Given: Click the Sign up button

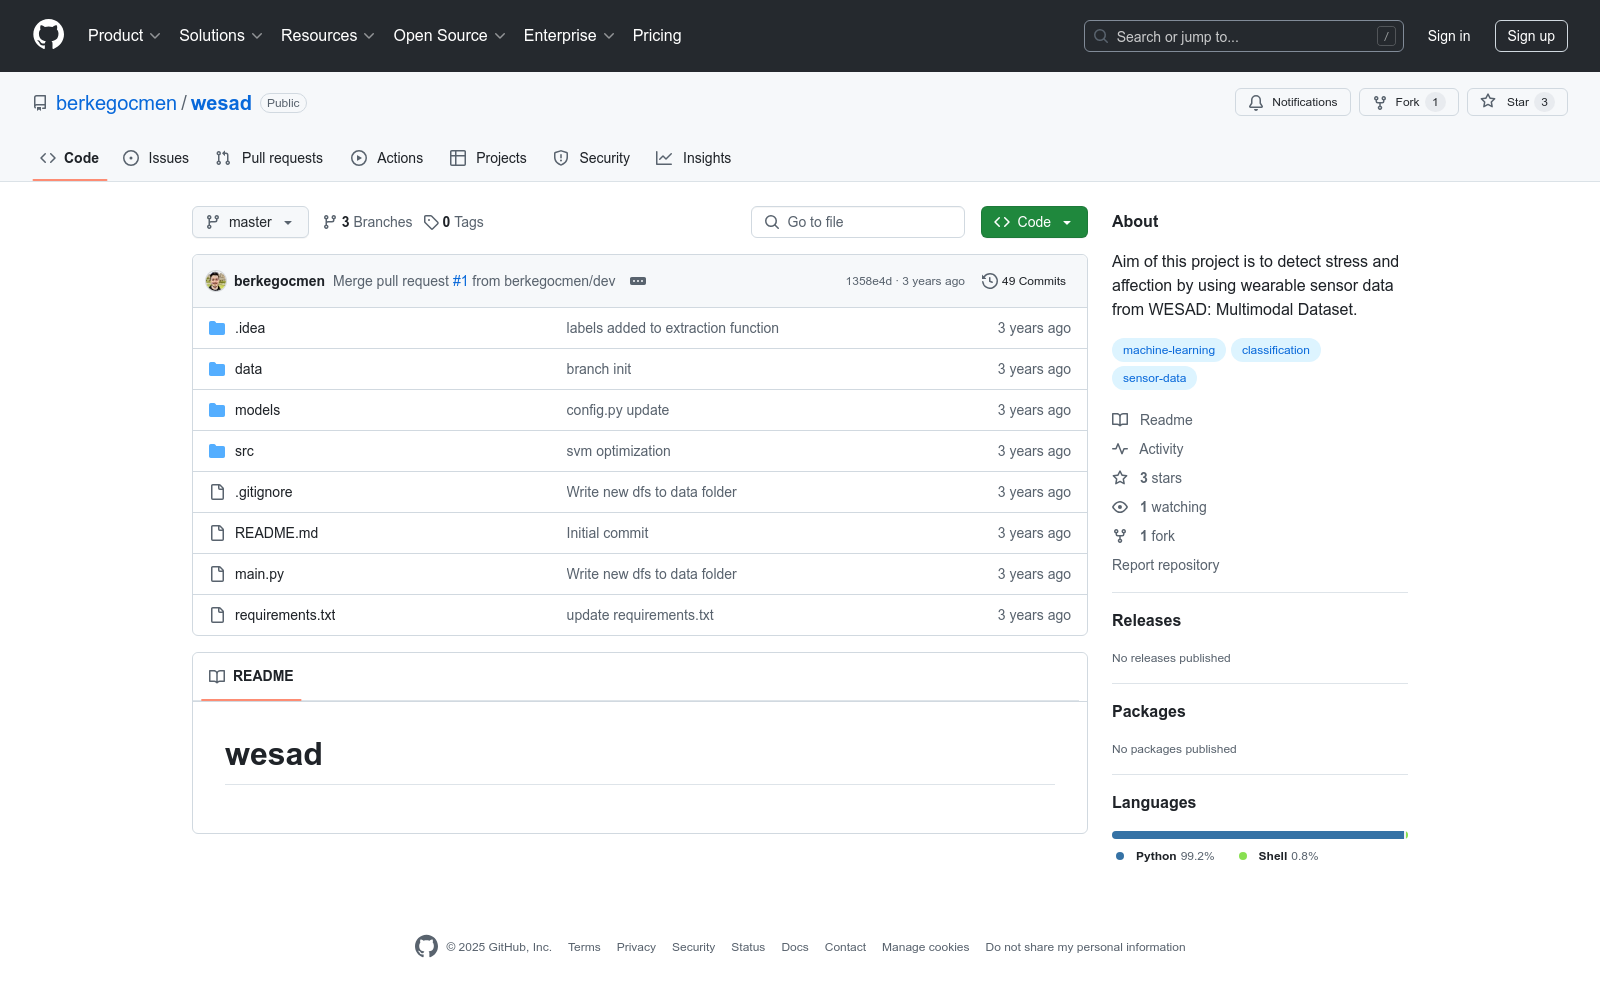Looking at the screenshot, I should pos(1531,36).
